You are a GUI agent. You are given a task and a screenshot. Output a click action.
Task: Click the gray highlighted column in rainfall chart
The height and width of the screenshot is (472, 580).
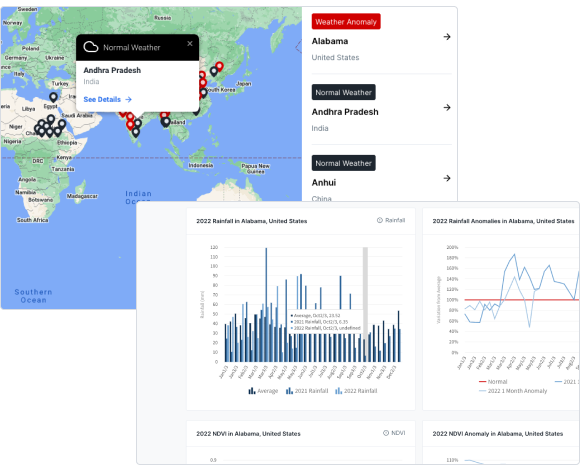(x=365, y=304)
